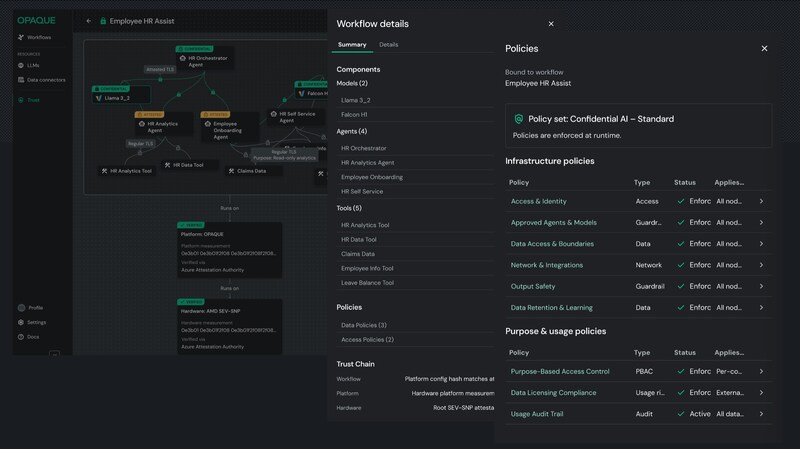
Task: Open Workflows menu item text
Action: pyautogui.click(x=39, y=37)
